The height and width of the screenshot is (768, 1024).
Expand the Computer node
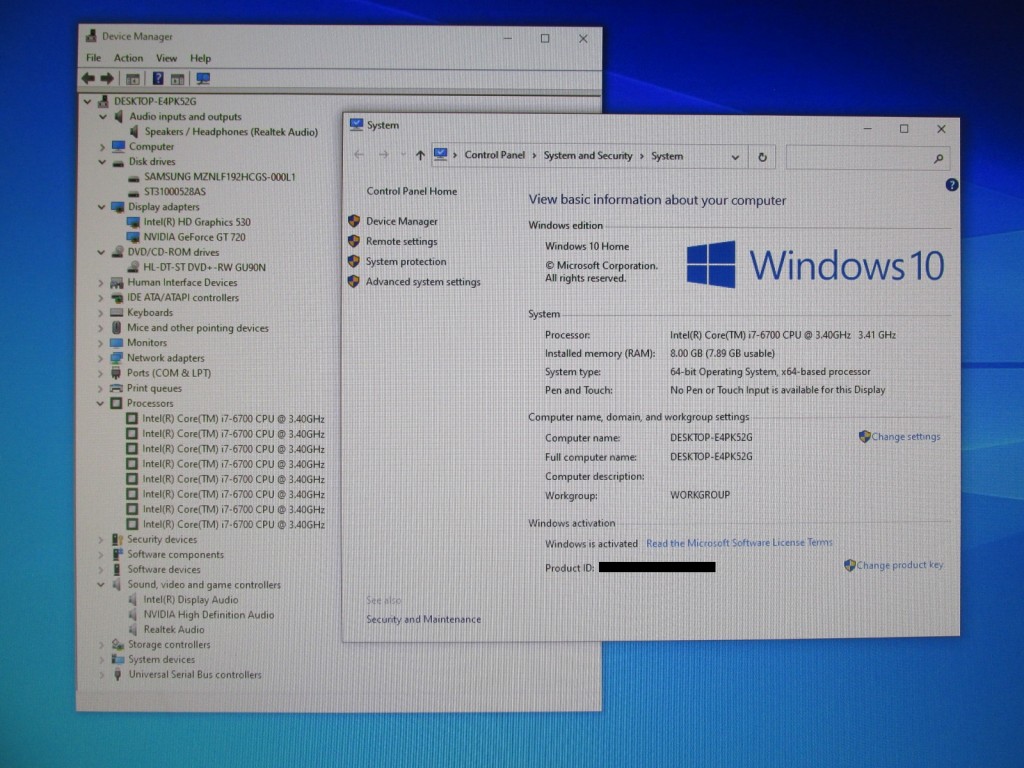(103, 147)
